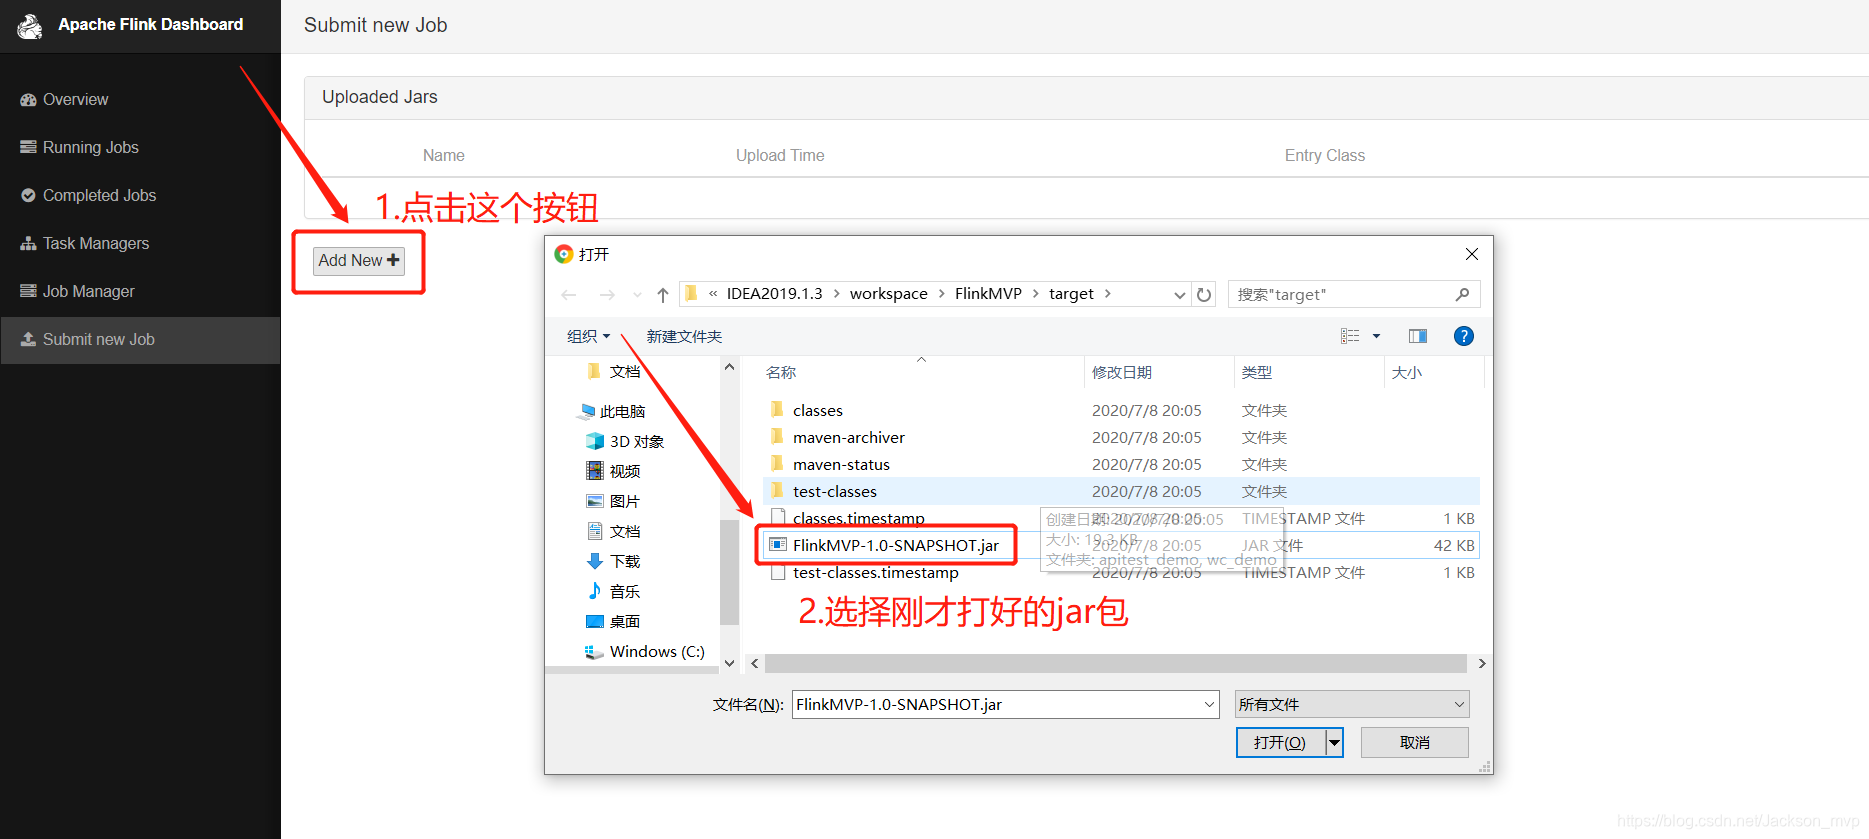Open the 组织 organize menu
This screenshot has height=839, width=1869.
click(x=588, y=336)
